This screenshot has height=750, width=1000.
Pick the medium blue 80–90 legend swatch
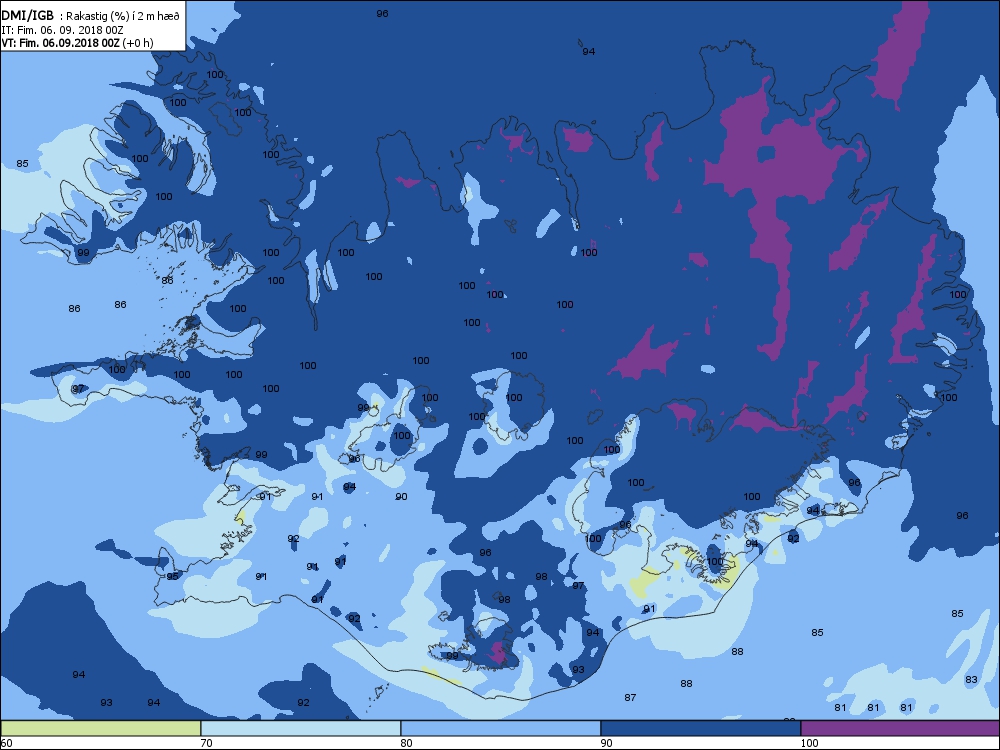[x=501, y=728]
